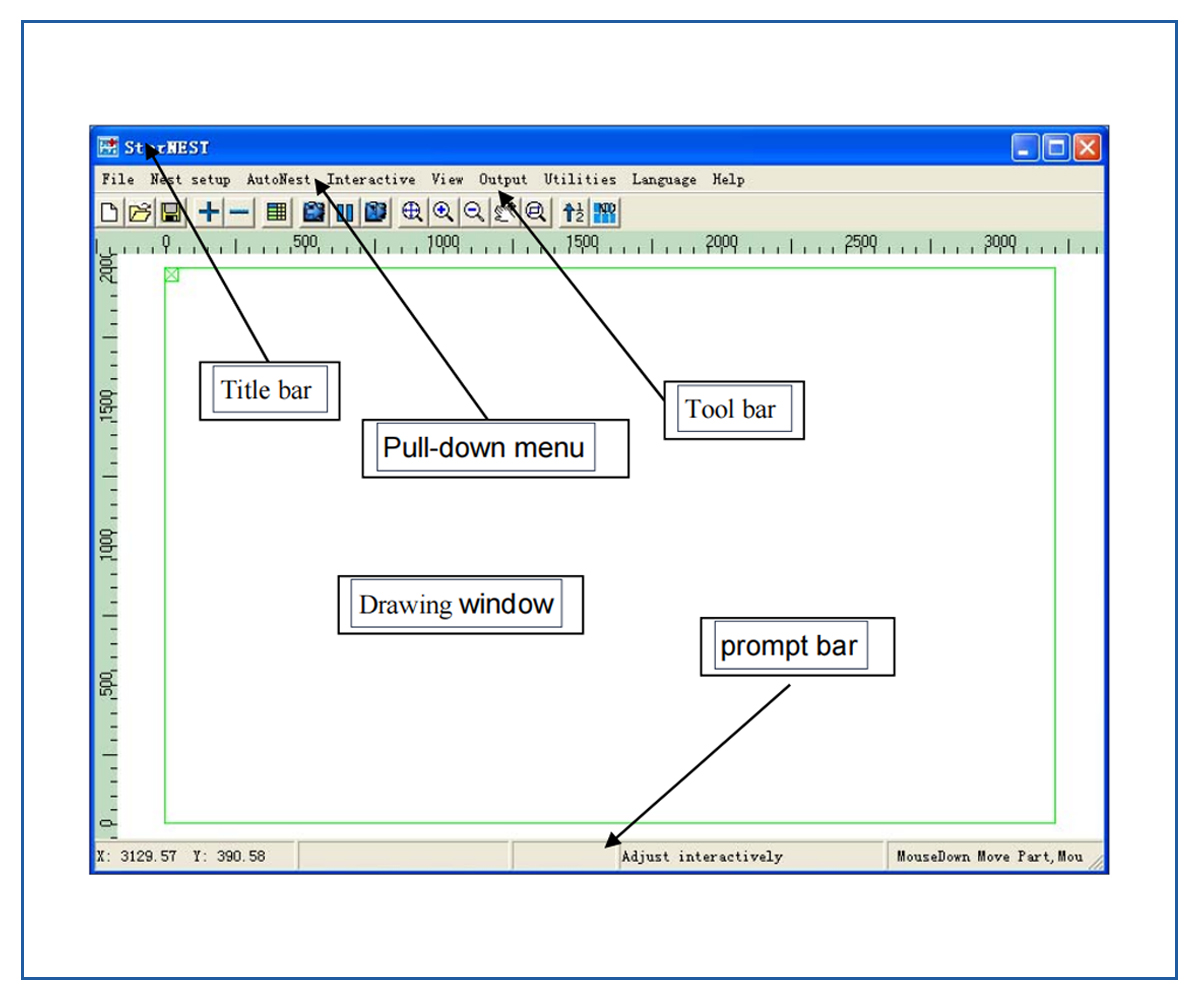
Task: Click the green origin marker in drawing window
Action: pyautogui.click(x=172, y=275)
